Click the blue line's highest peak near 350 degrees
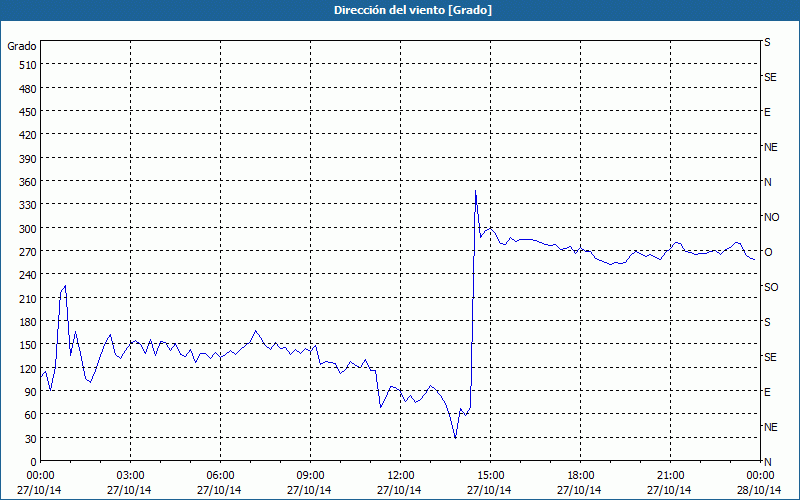This screenshot has height=500, width=800. point(476,191)
